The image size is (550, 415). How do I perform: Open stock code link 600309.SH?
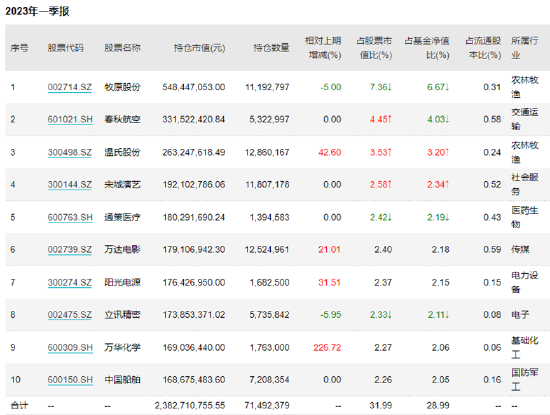point(70,348)
